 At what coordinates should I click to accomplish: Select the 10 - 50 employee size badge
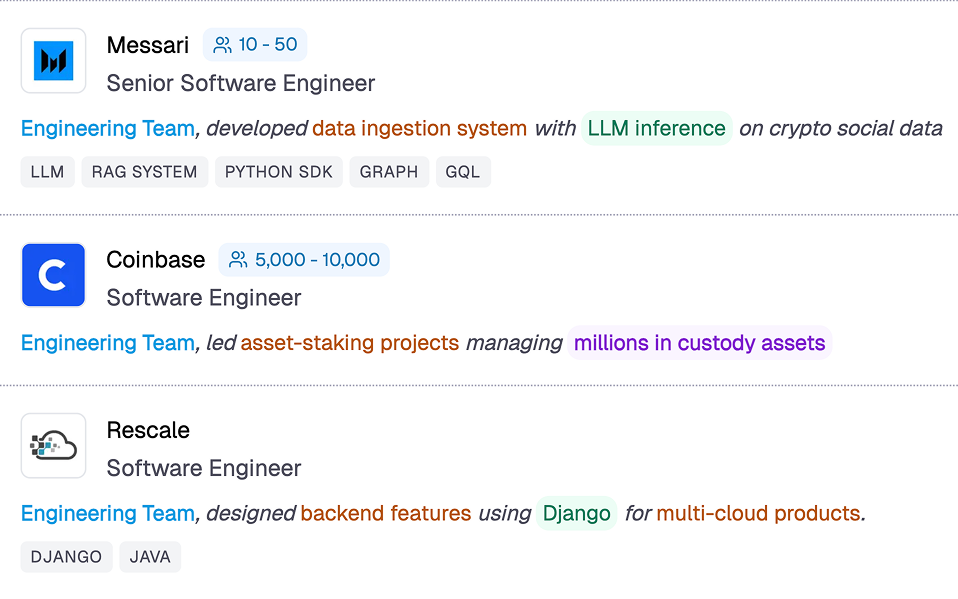click(x=255, y=45)
